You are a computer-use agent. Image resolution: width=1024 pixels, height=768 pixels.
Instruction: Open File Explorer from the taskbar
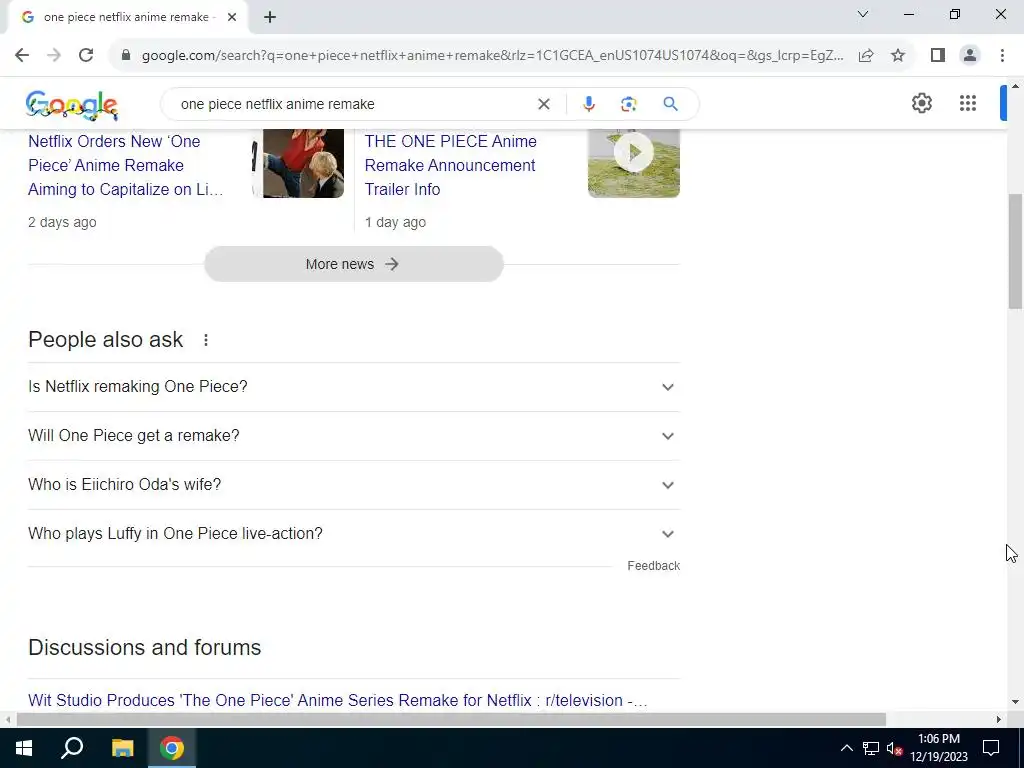coord(122,748)
